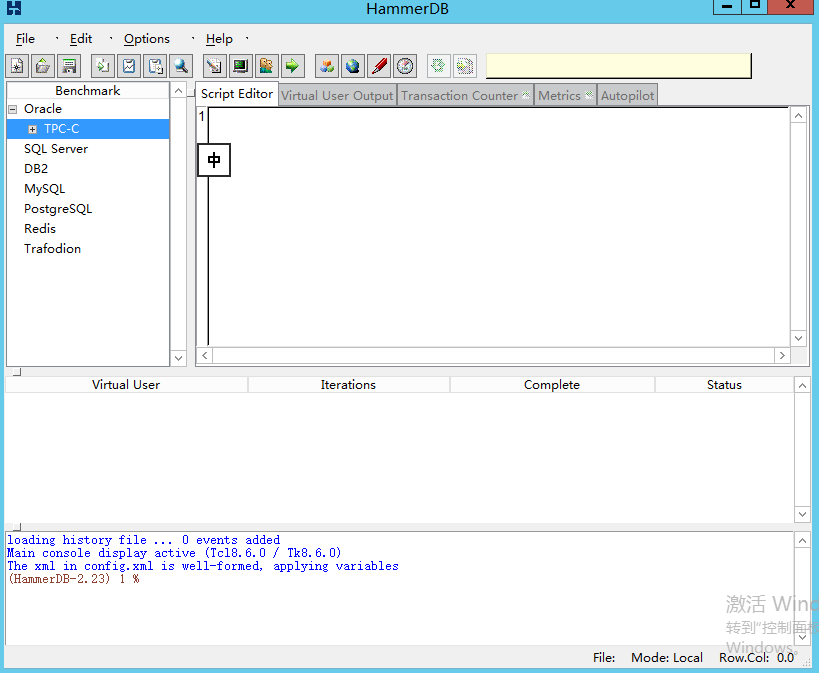
Task: Click the globe icon on the toolbar
Action: pos(353,65)
